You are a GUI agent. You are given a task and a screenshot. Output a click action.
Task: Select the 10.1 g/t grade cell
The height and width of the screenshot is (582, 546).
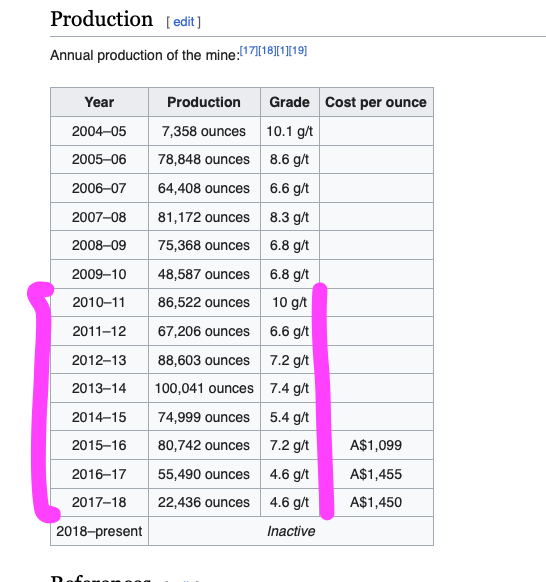click(290, 131)
